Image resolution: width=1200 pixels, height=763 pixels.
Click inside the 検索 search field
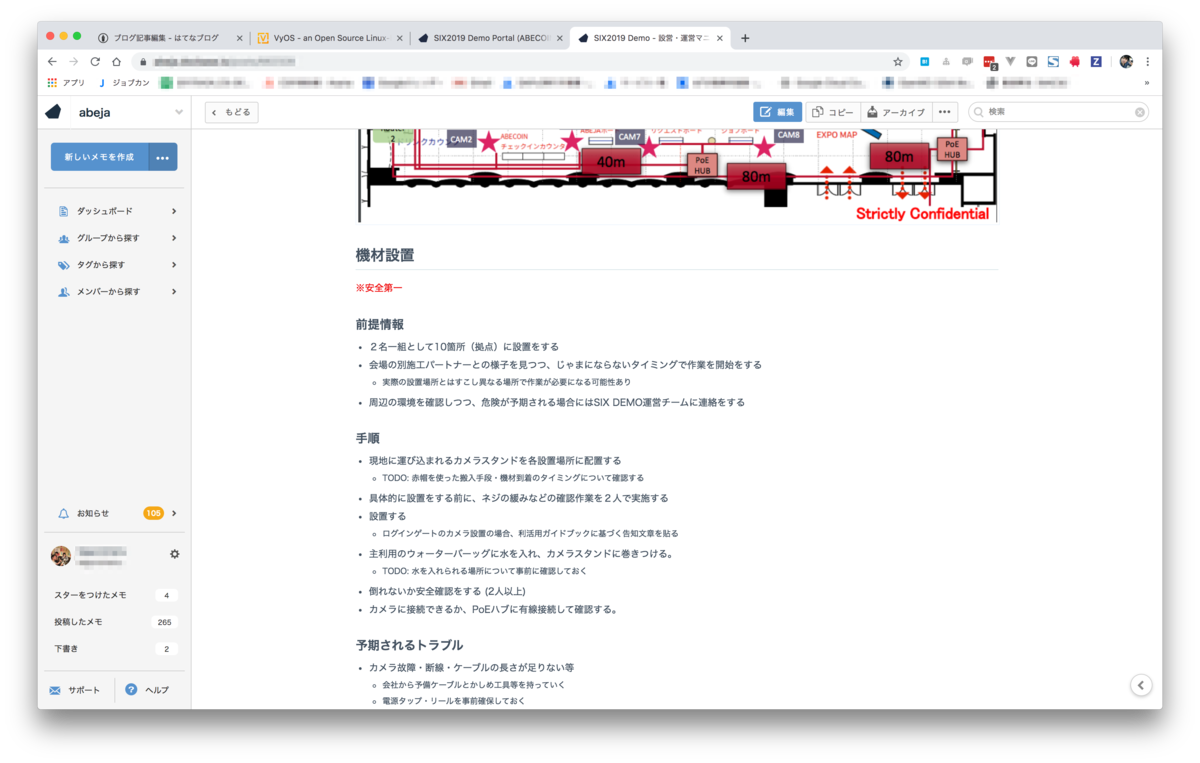point(1050,111)
